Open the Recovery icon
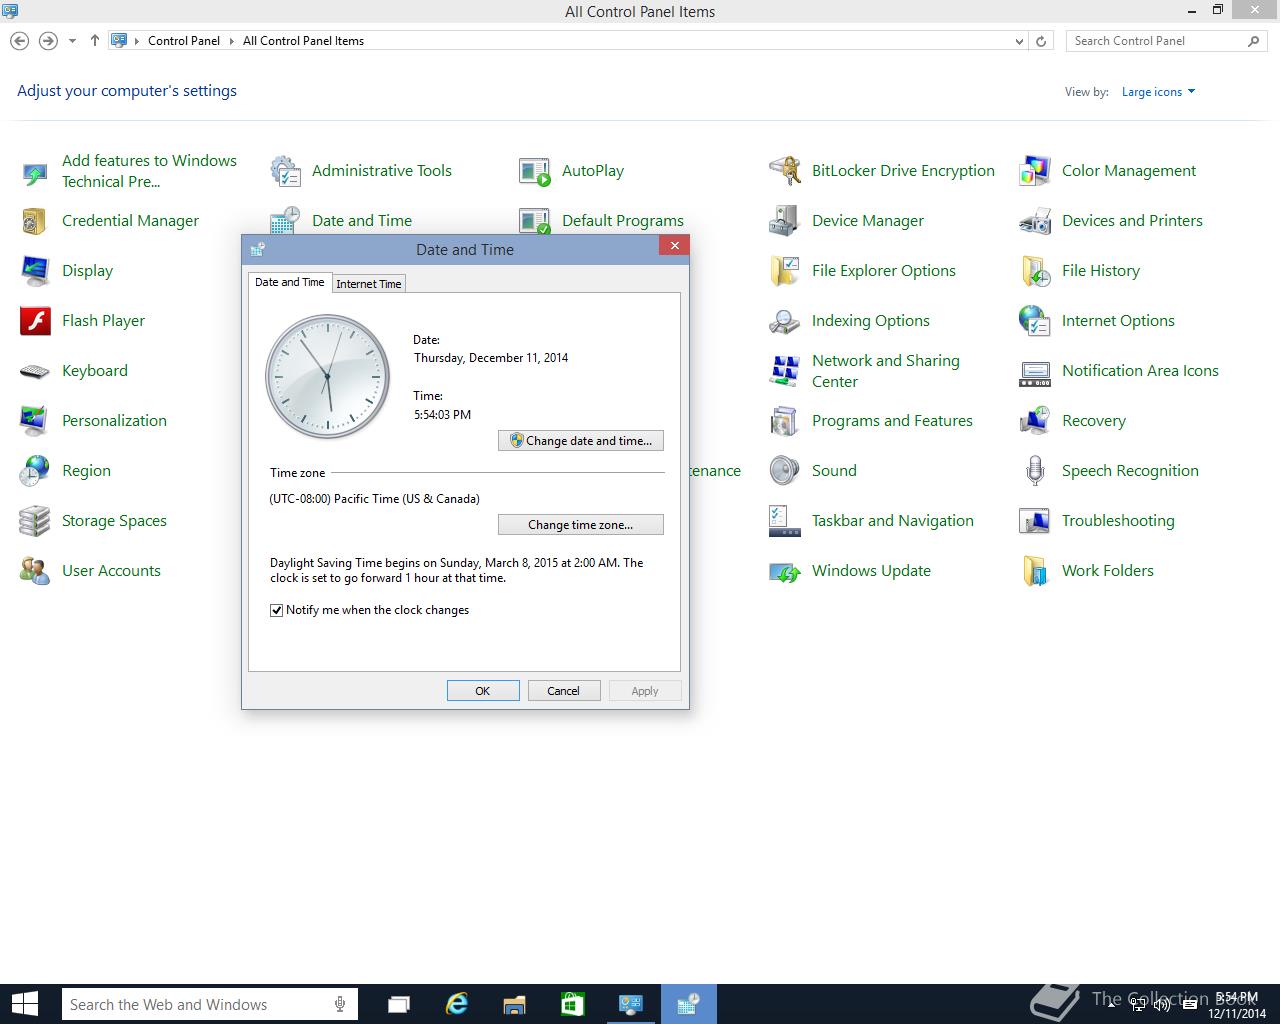 tap(1035, 421)
